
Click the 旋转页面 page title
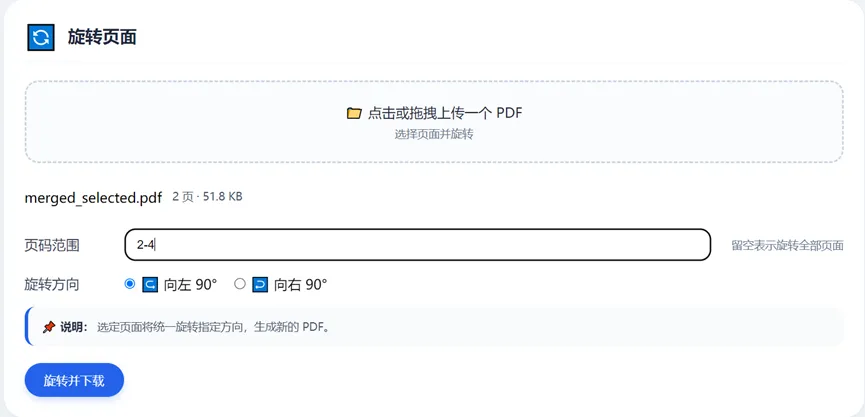point(102,38)
